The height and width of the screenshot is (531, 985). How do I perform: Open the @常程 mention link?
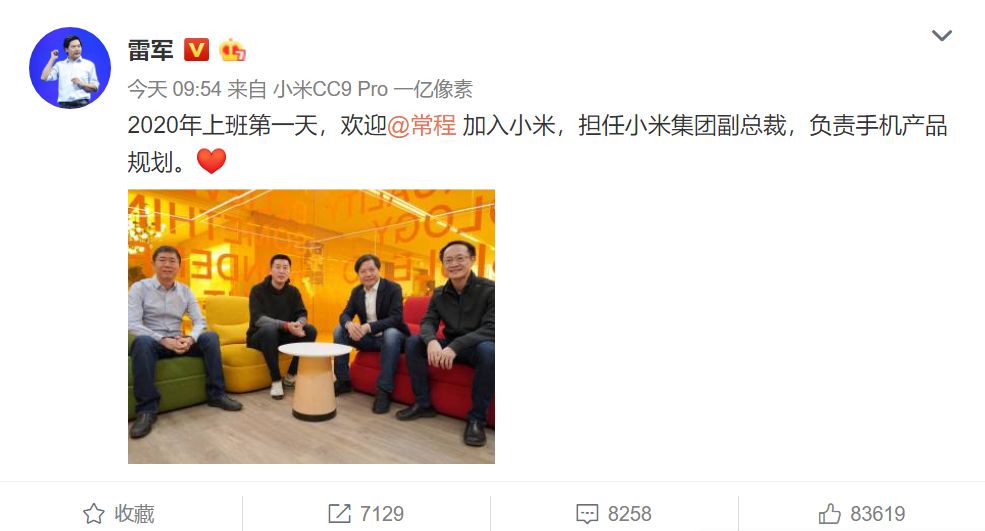coord(421,125)
